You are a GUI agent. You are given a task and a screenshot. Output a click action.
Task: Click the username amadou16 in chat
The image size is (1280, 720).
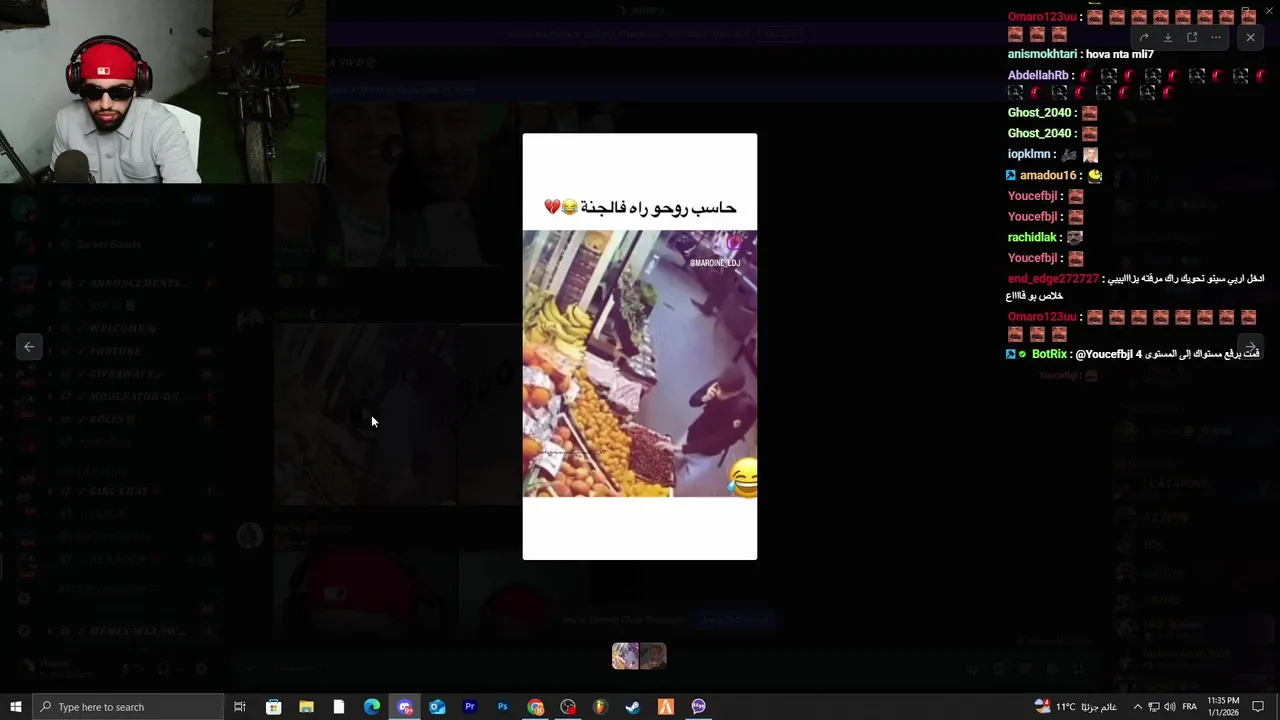1047,175
